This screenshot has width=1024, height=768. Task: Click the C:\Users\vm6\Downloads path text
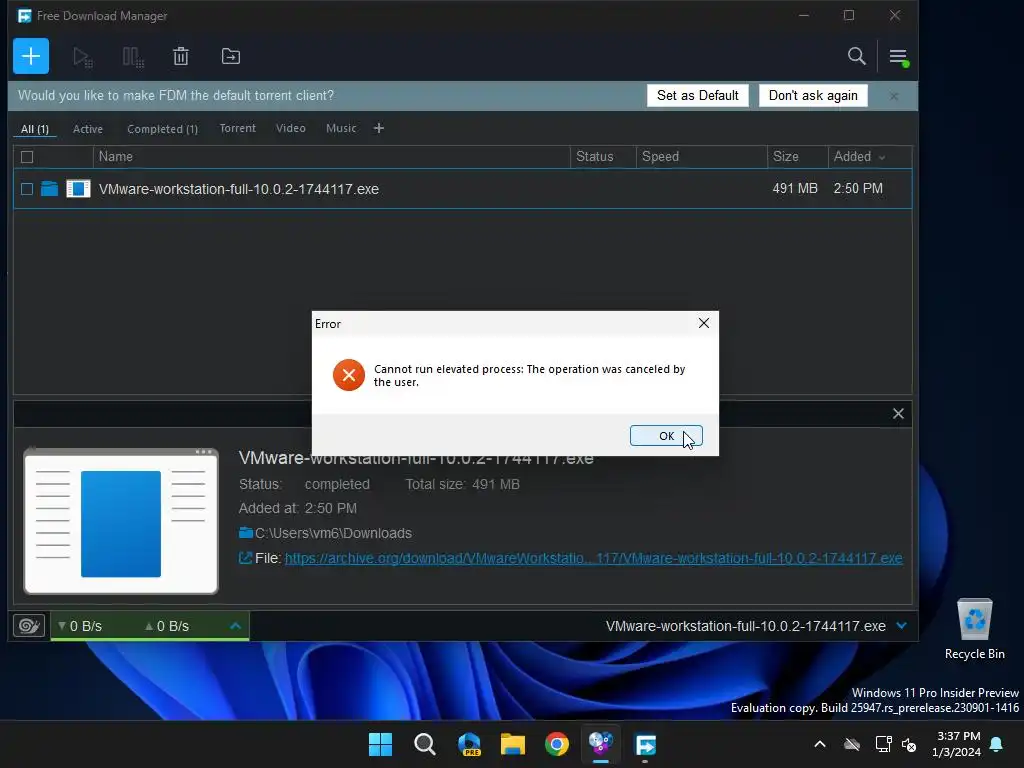(333, 533)
